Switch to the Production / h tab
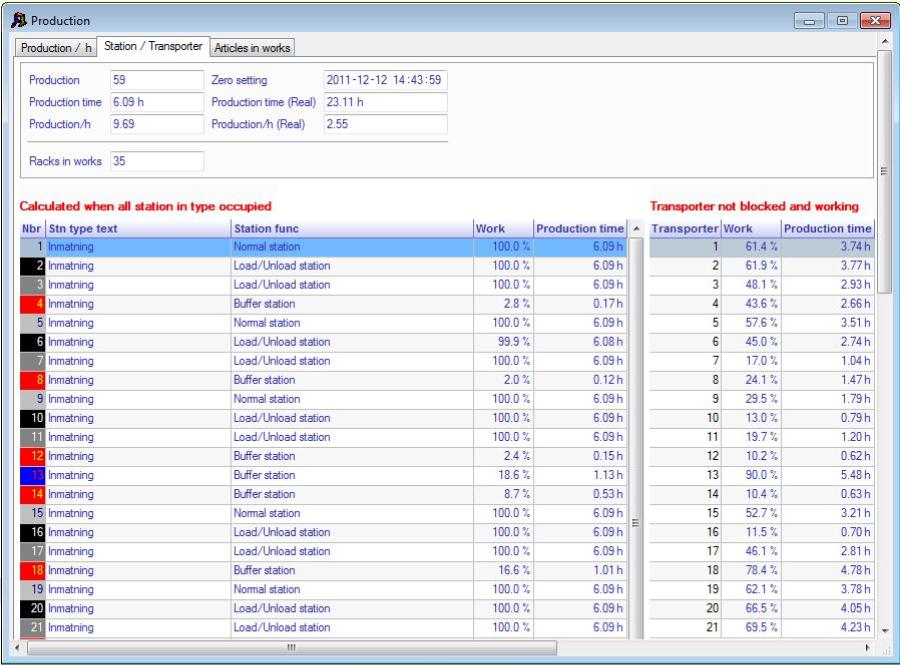 click(x=53, y=48)
